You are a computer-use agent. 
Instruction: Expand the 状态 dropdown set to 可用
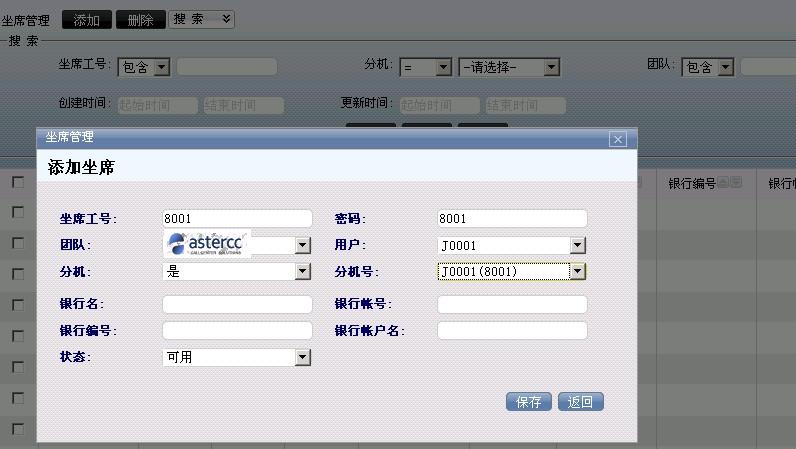(302, 357)
